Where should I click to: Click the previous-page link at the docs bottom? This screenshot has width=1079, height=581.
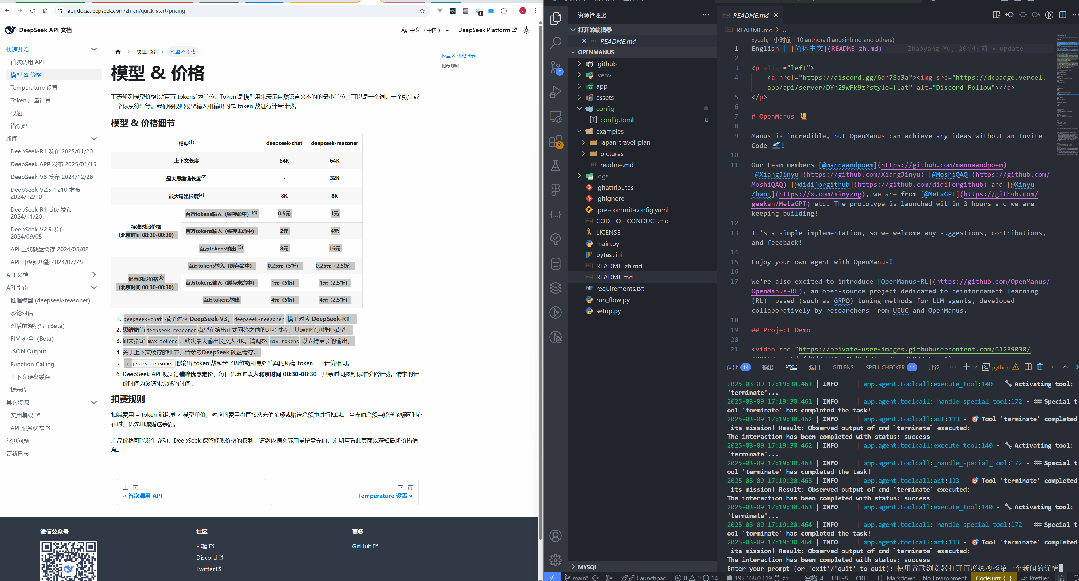pyautogui.click(x=142, y=496)
